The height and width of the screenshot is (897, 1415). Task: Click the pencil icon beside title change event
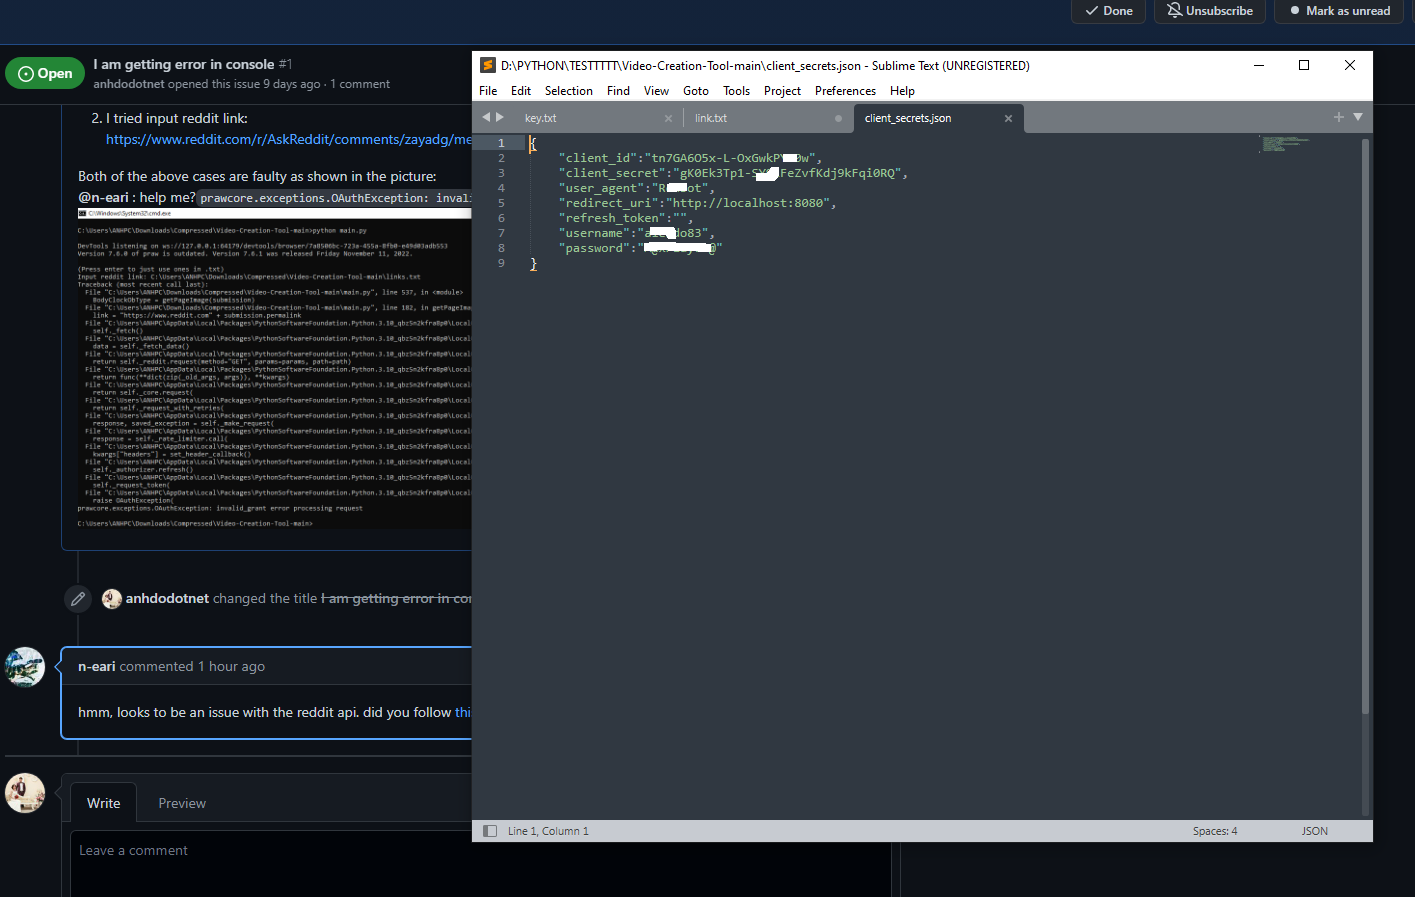coord(78,599)
